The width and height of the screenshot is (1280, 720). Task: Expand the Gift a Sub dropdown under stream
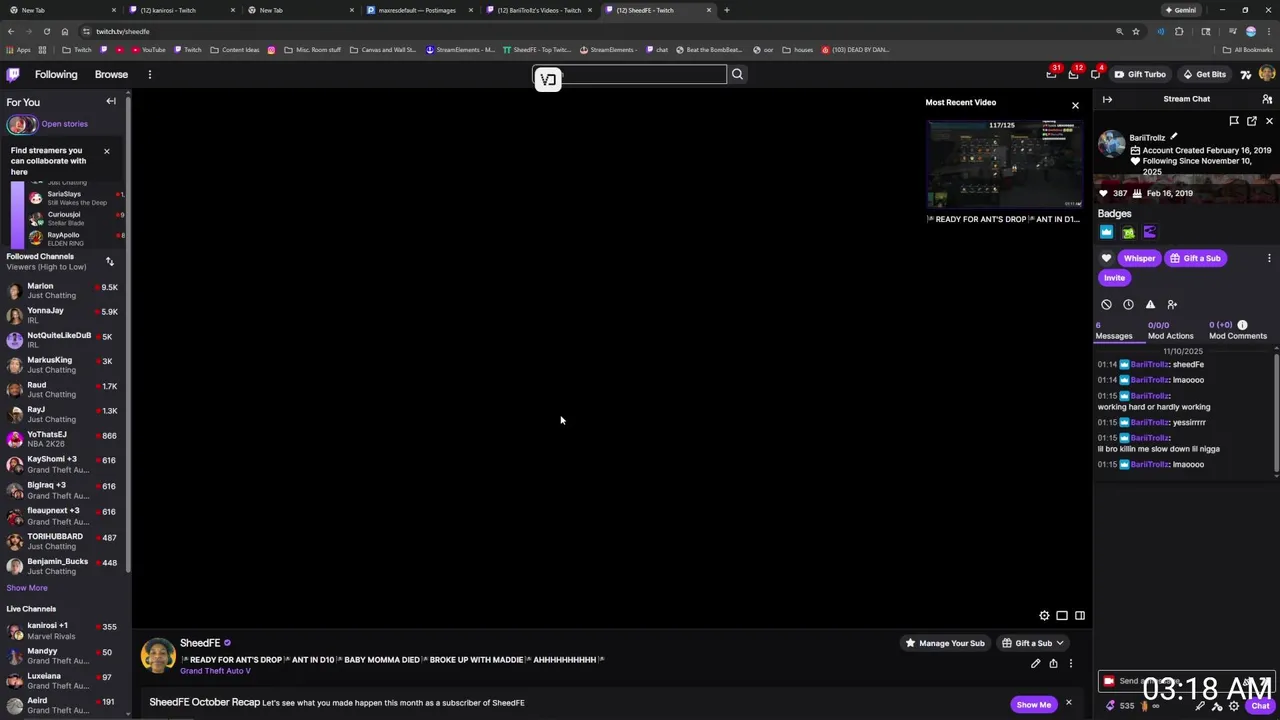[1034, 643]
